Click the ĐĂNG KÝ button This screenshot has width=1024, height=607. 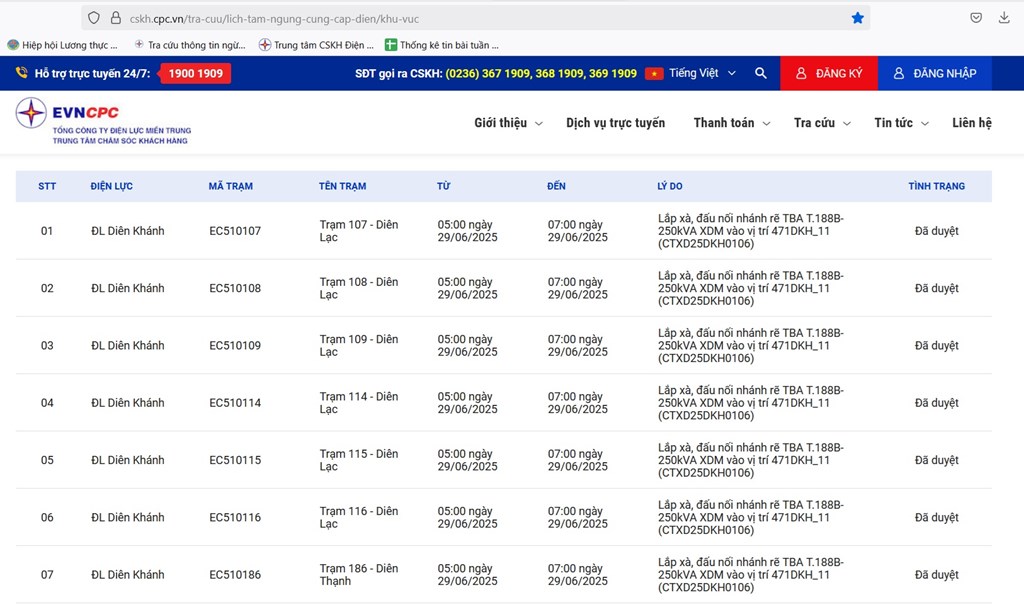click(828, 73)
